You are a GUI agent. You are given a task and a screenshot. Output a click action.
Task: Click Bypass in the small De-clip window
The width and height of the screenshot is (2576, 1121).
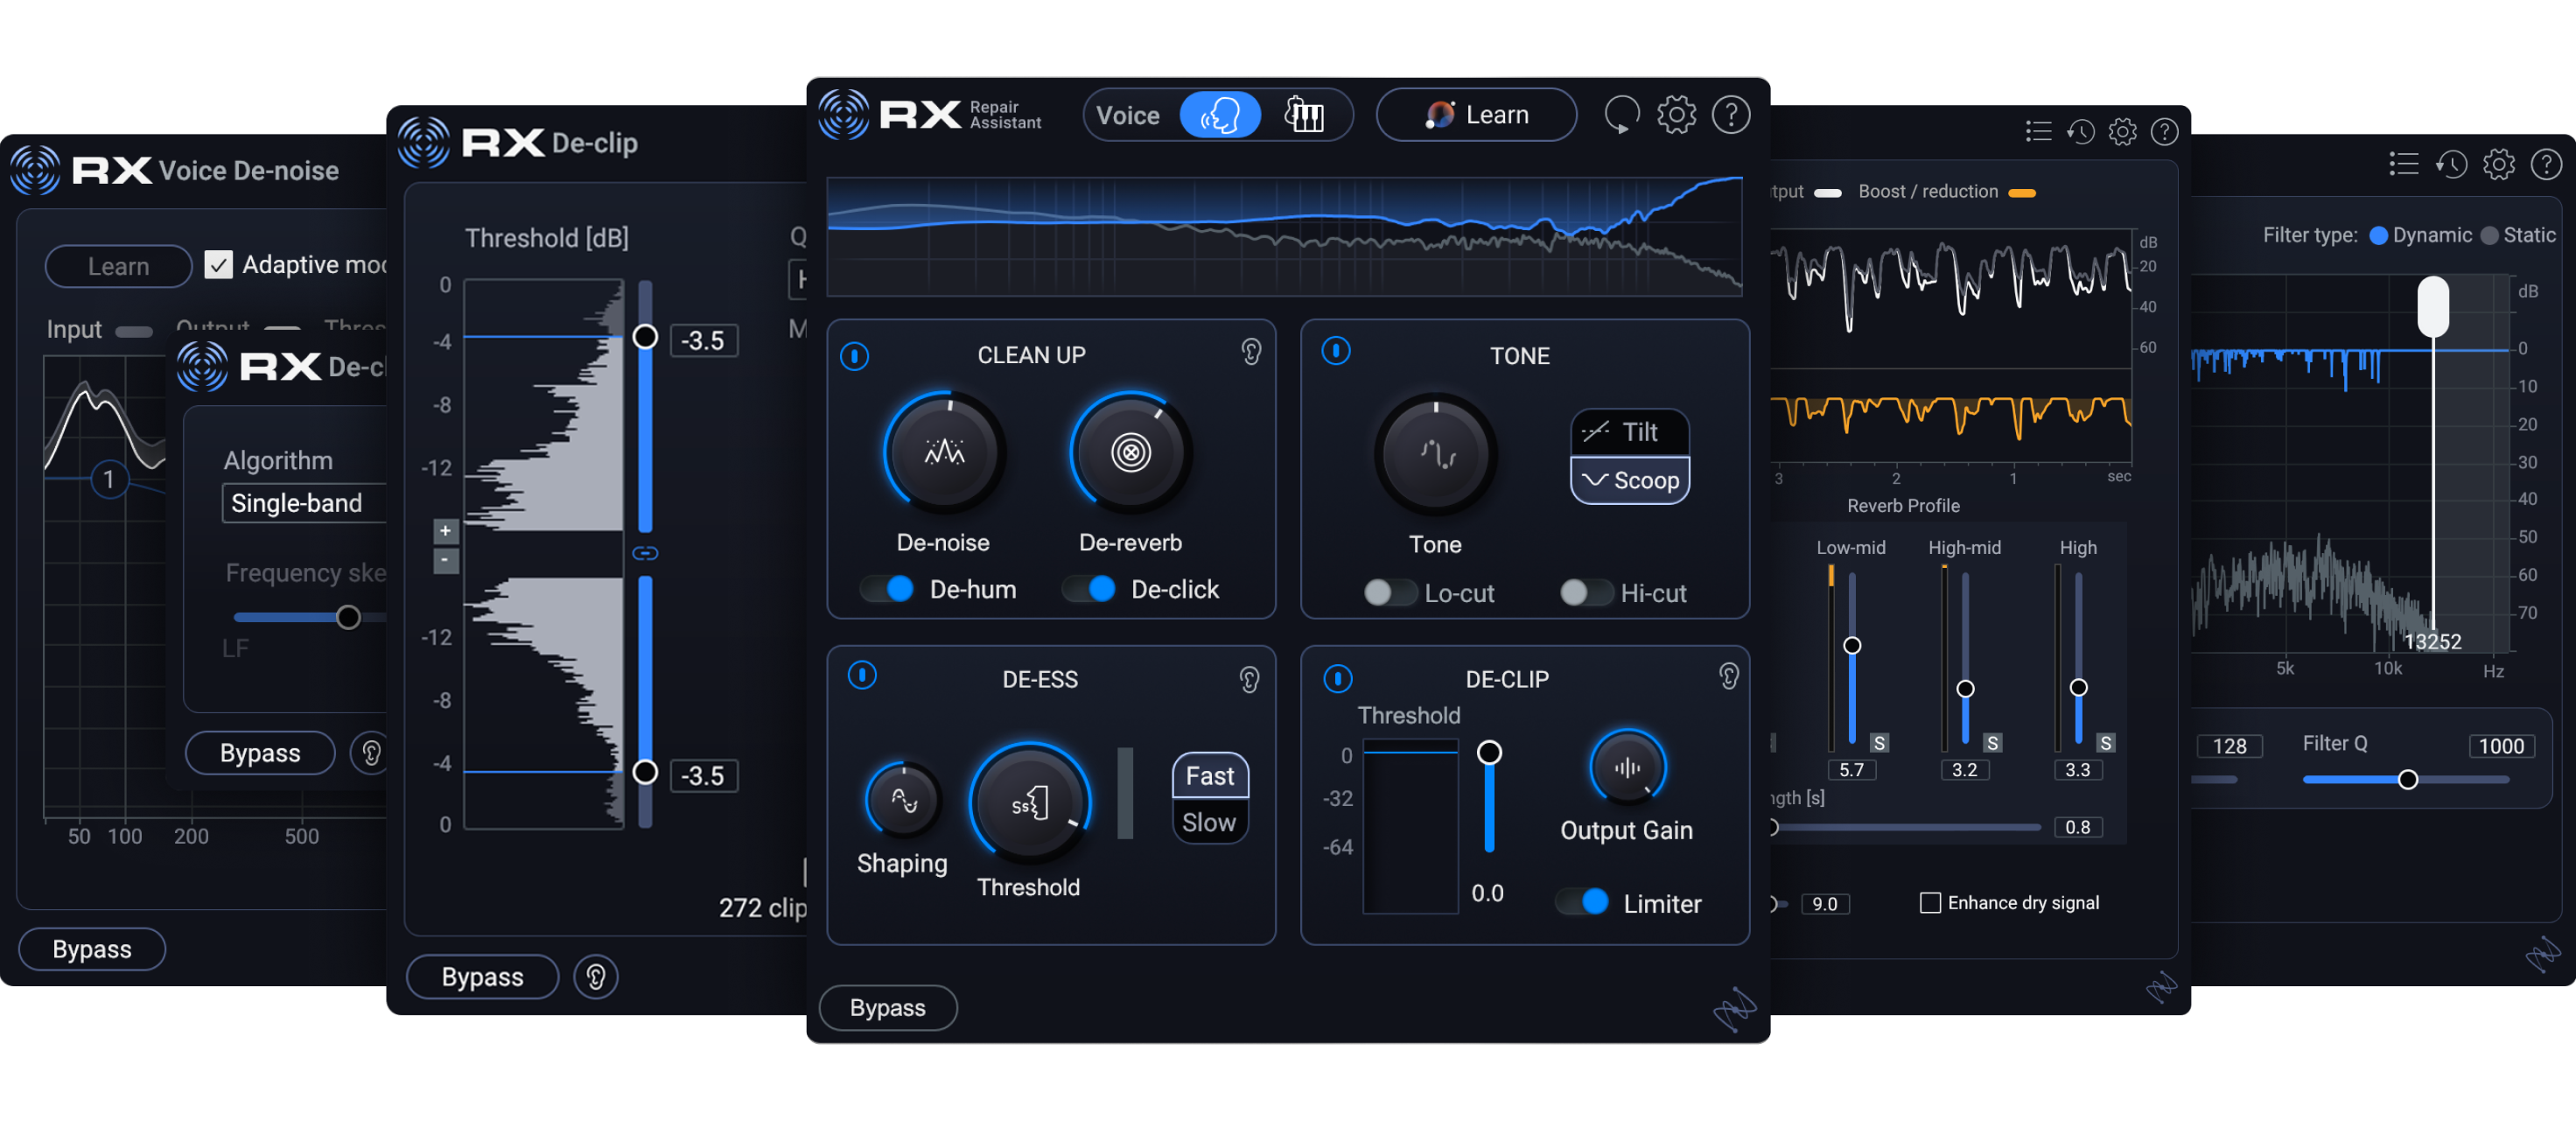260,753
